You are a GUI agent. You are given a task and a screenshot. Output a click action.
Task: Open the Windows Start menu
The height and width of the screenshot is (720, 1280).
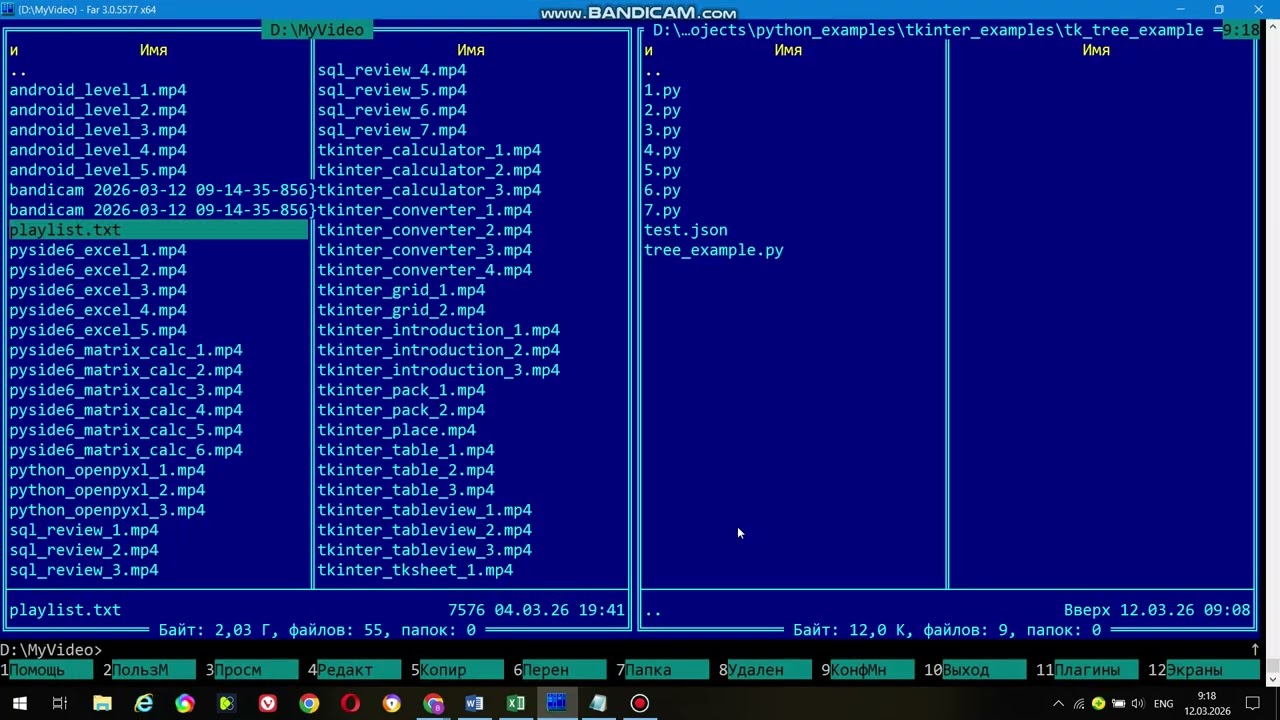pyautogui.click(x=19, y=704)
